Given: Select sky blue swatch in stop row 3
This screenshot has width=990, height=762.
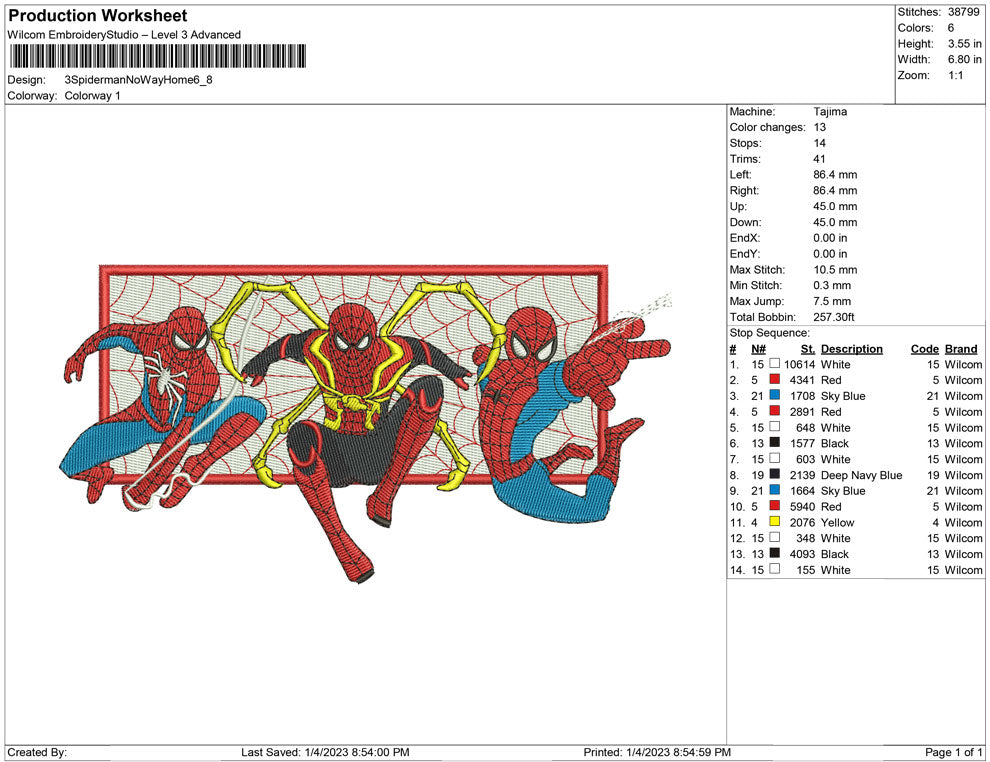Looking at the screenshot, I should 775,395.
